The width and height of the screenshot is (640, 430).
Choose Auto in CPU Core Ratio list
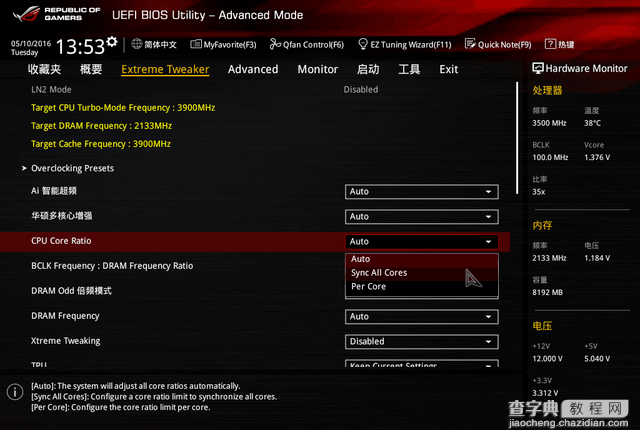pyautogui.click(x=422, y=259)
